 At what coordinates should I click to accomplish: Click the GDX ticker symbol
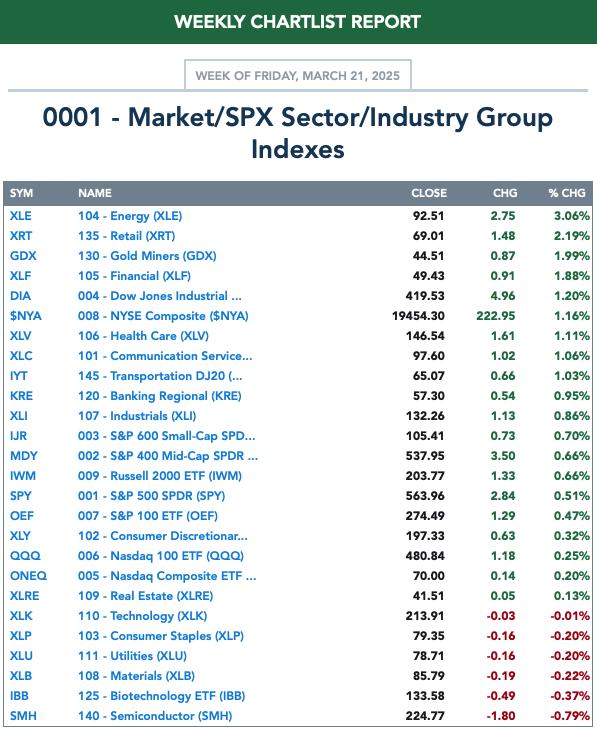(x=23, y=256)
